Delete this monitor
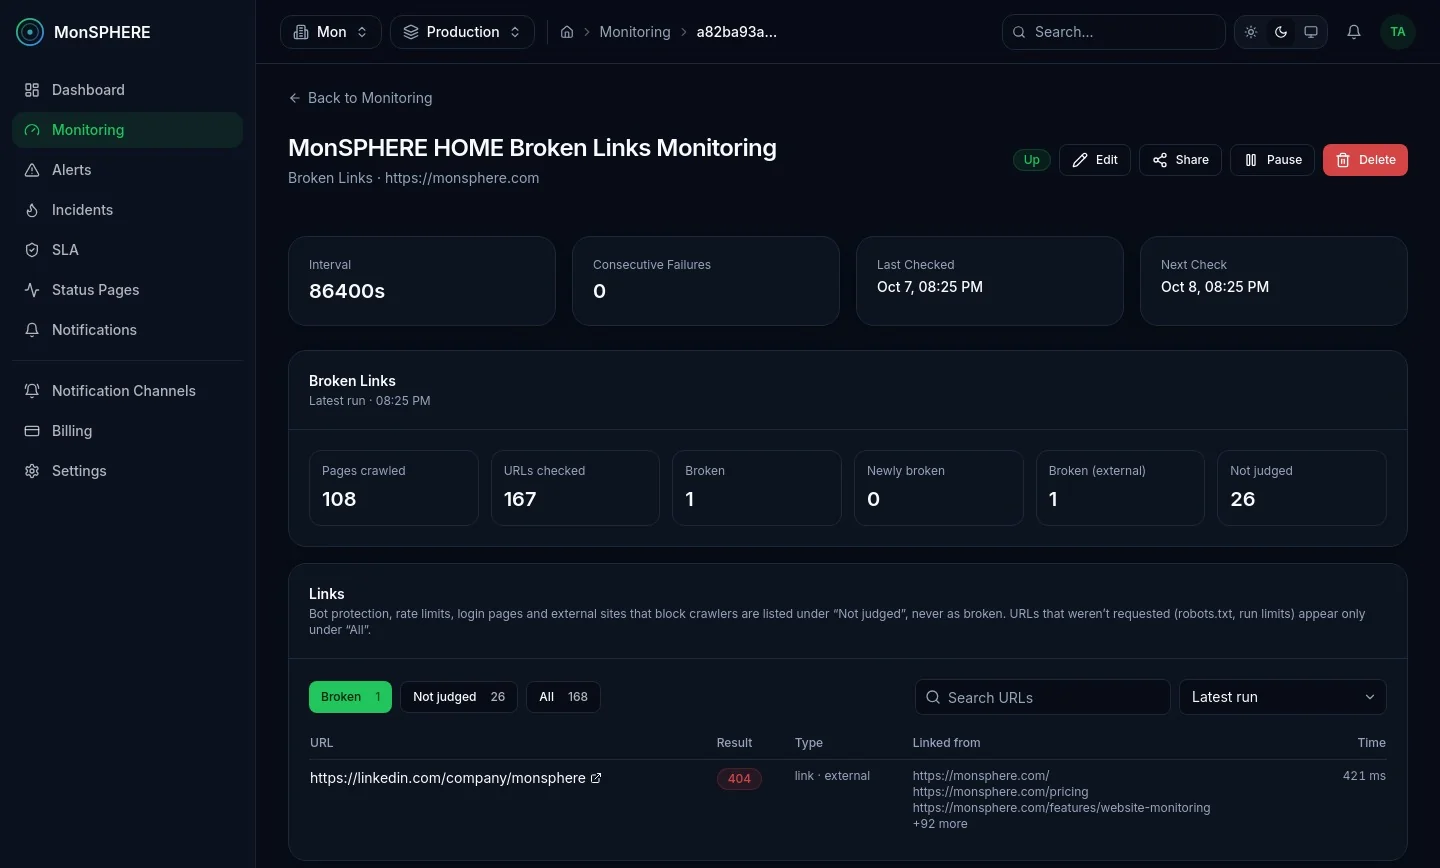 point(1365,160)
